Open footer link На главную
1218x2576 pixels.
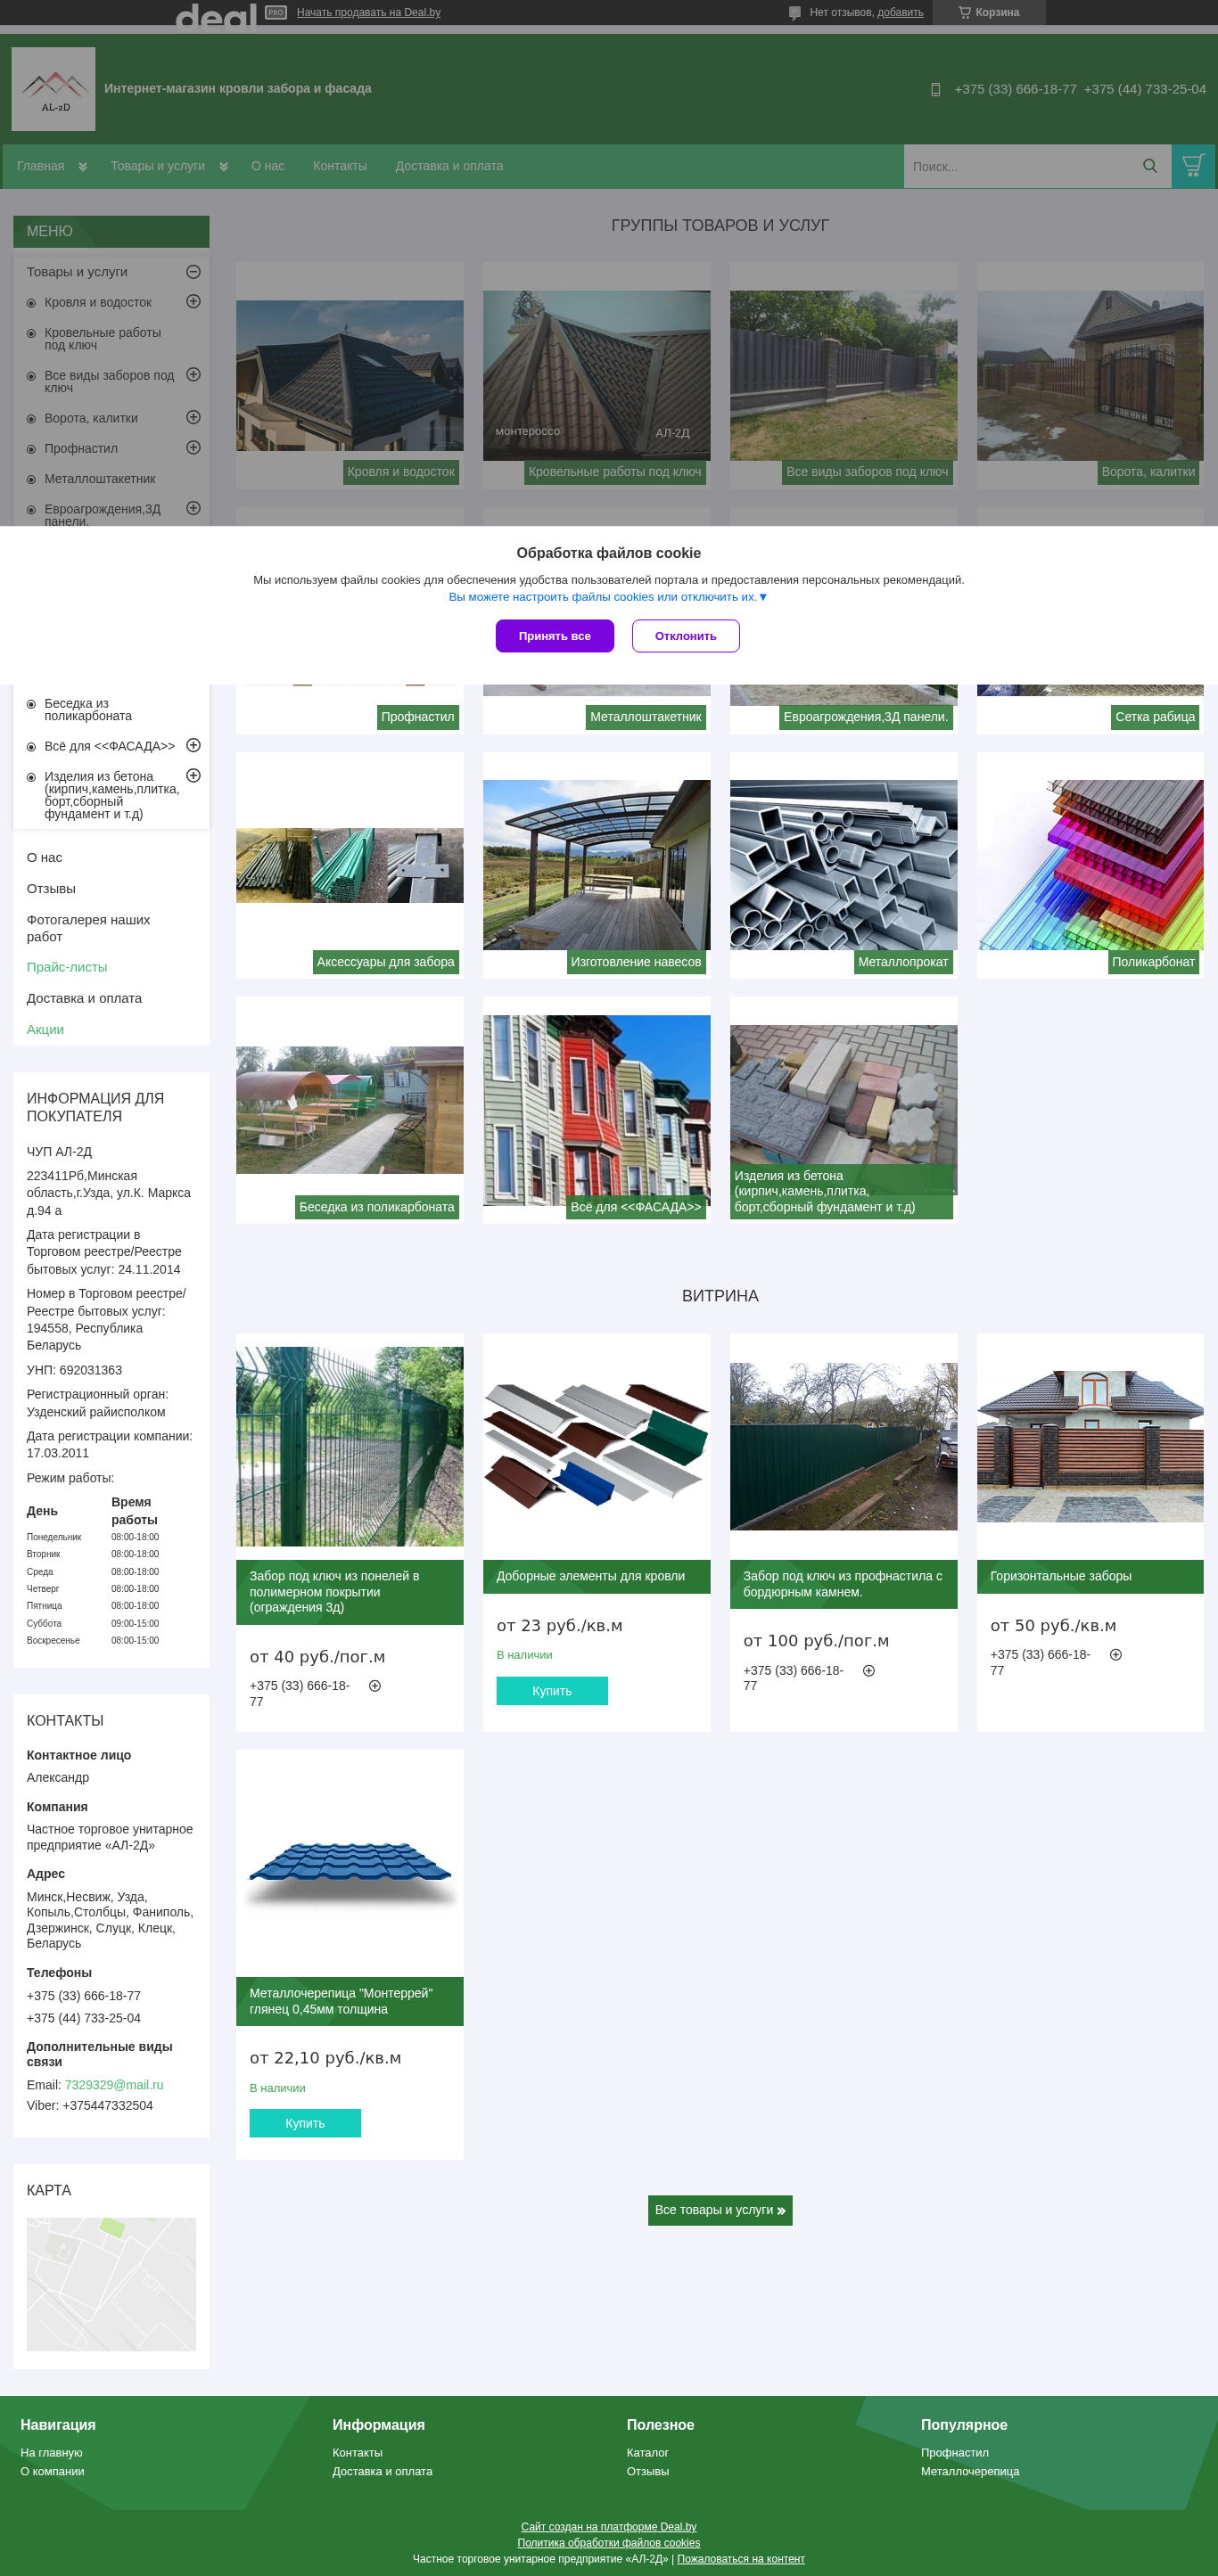pyautogui.click(x=52, y=2453)
